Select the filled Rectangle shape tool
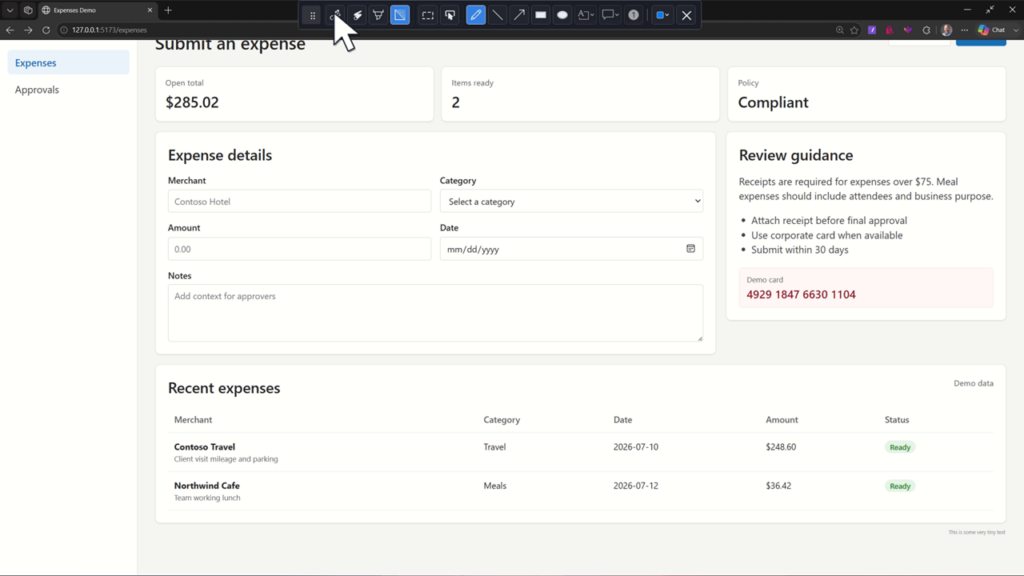1024x576 pixels. (x=541, y=15)
